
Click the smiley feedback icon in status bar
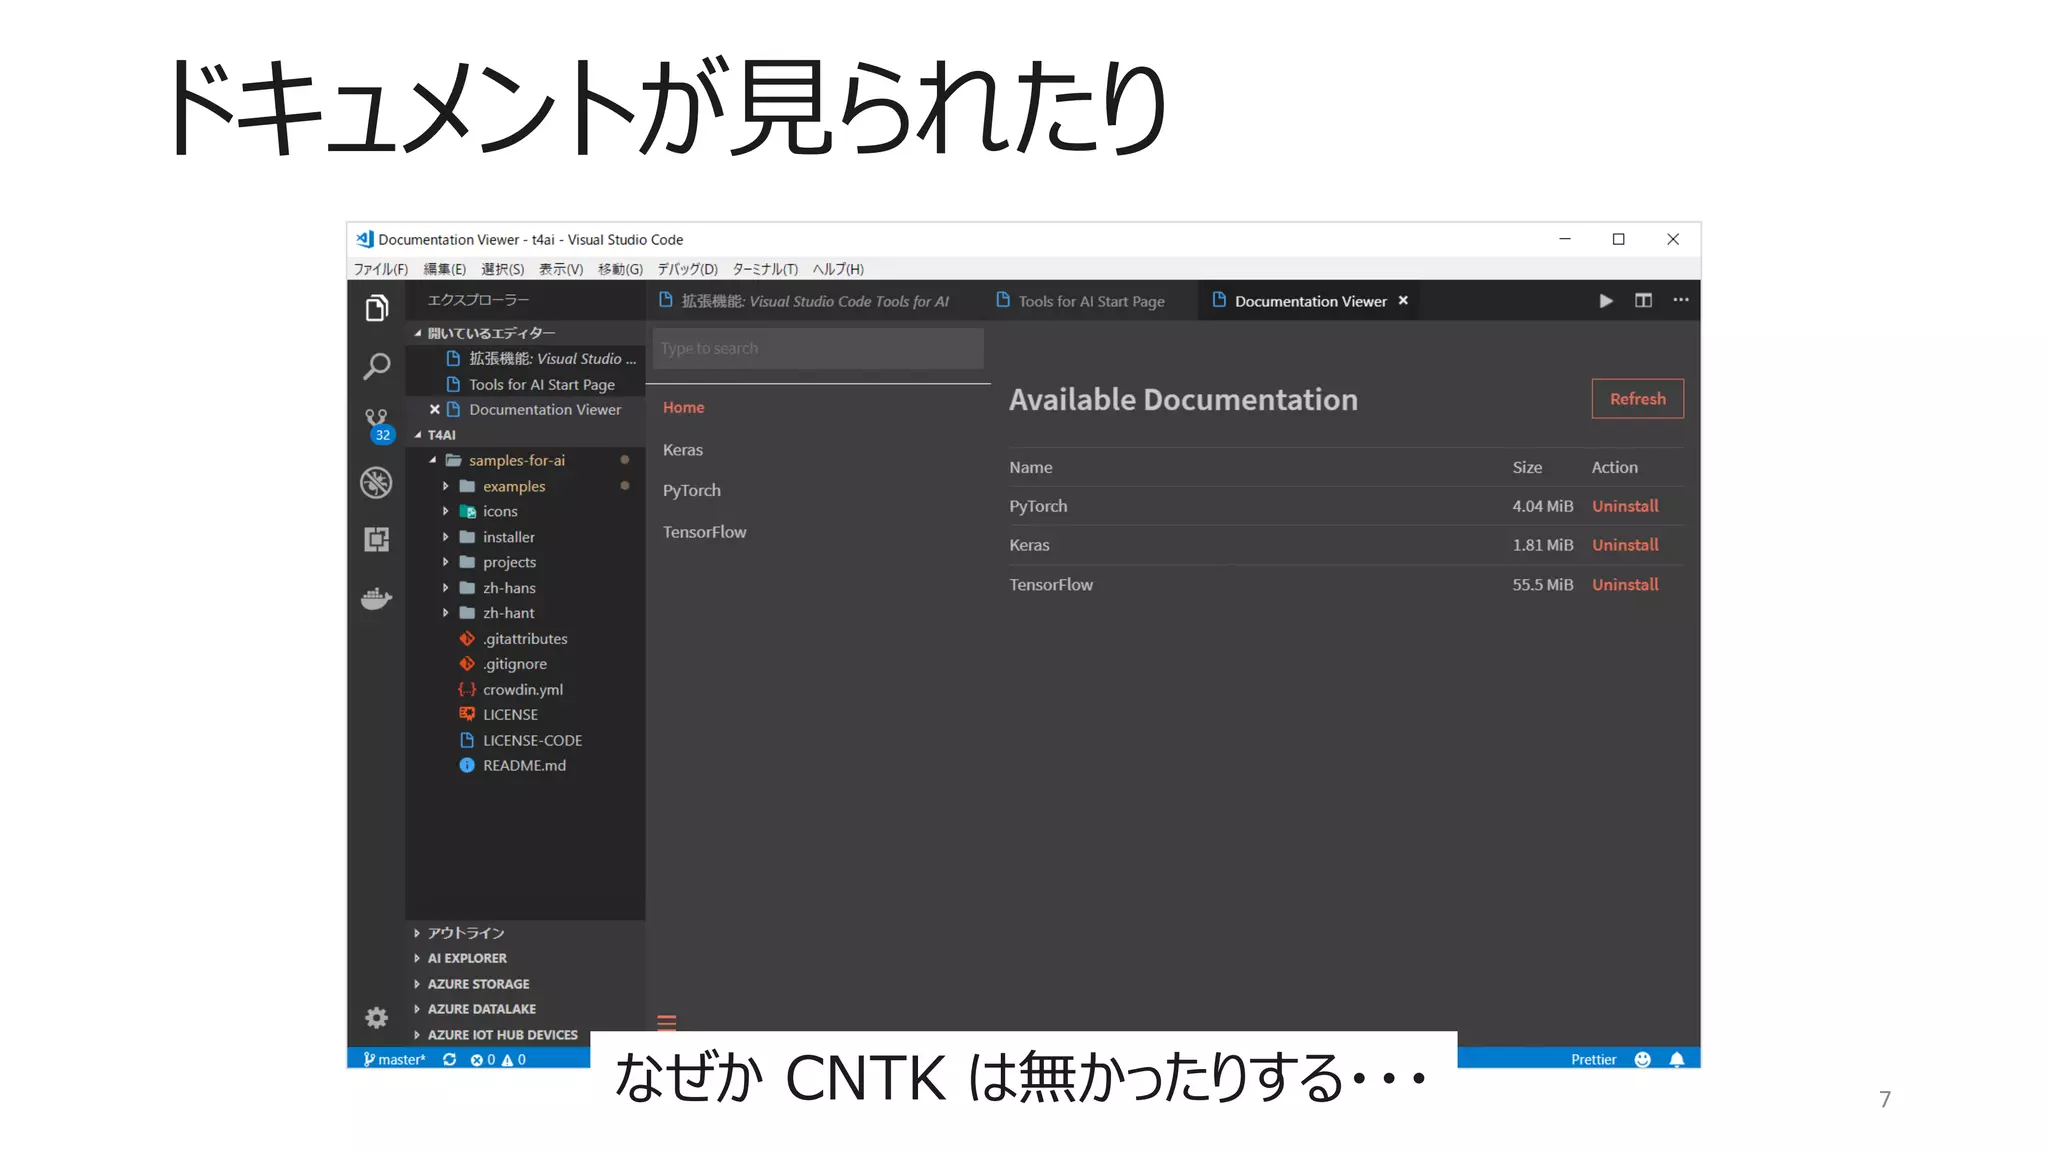1642,1059
